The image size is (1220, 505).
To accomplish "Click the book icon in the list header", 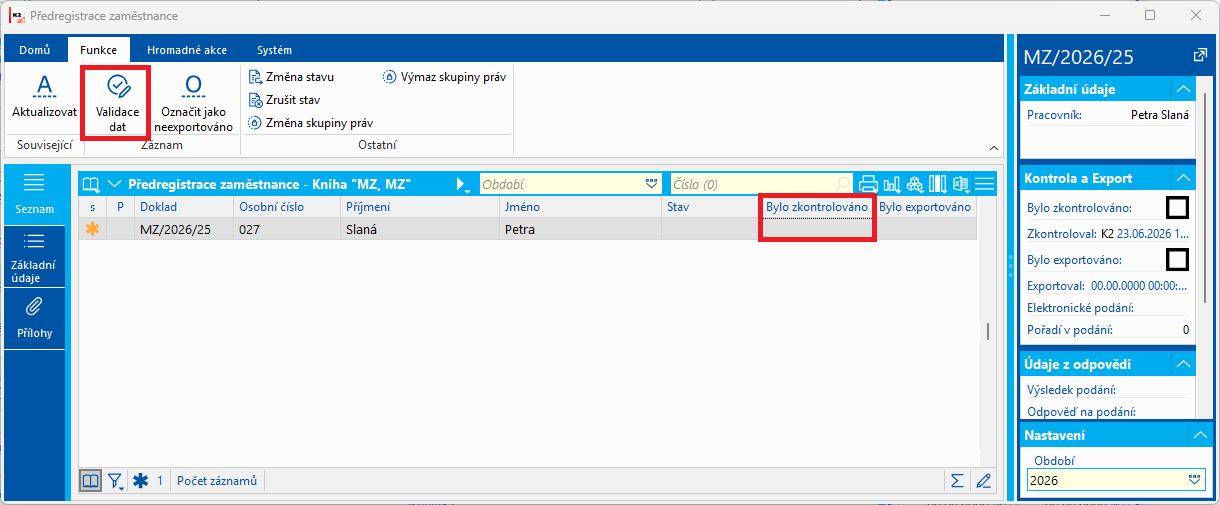I will click(x=91, y=184).
